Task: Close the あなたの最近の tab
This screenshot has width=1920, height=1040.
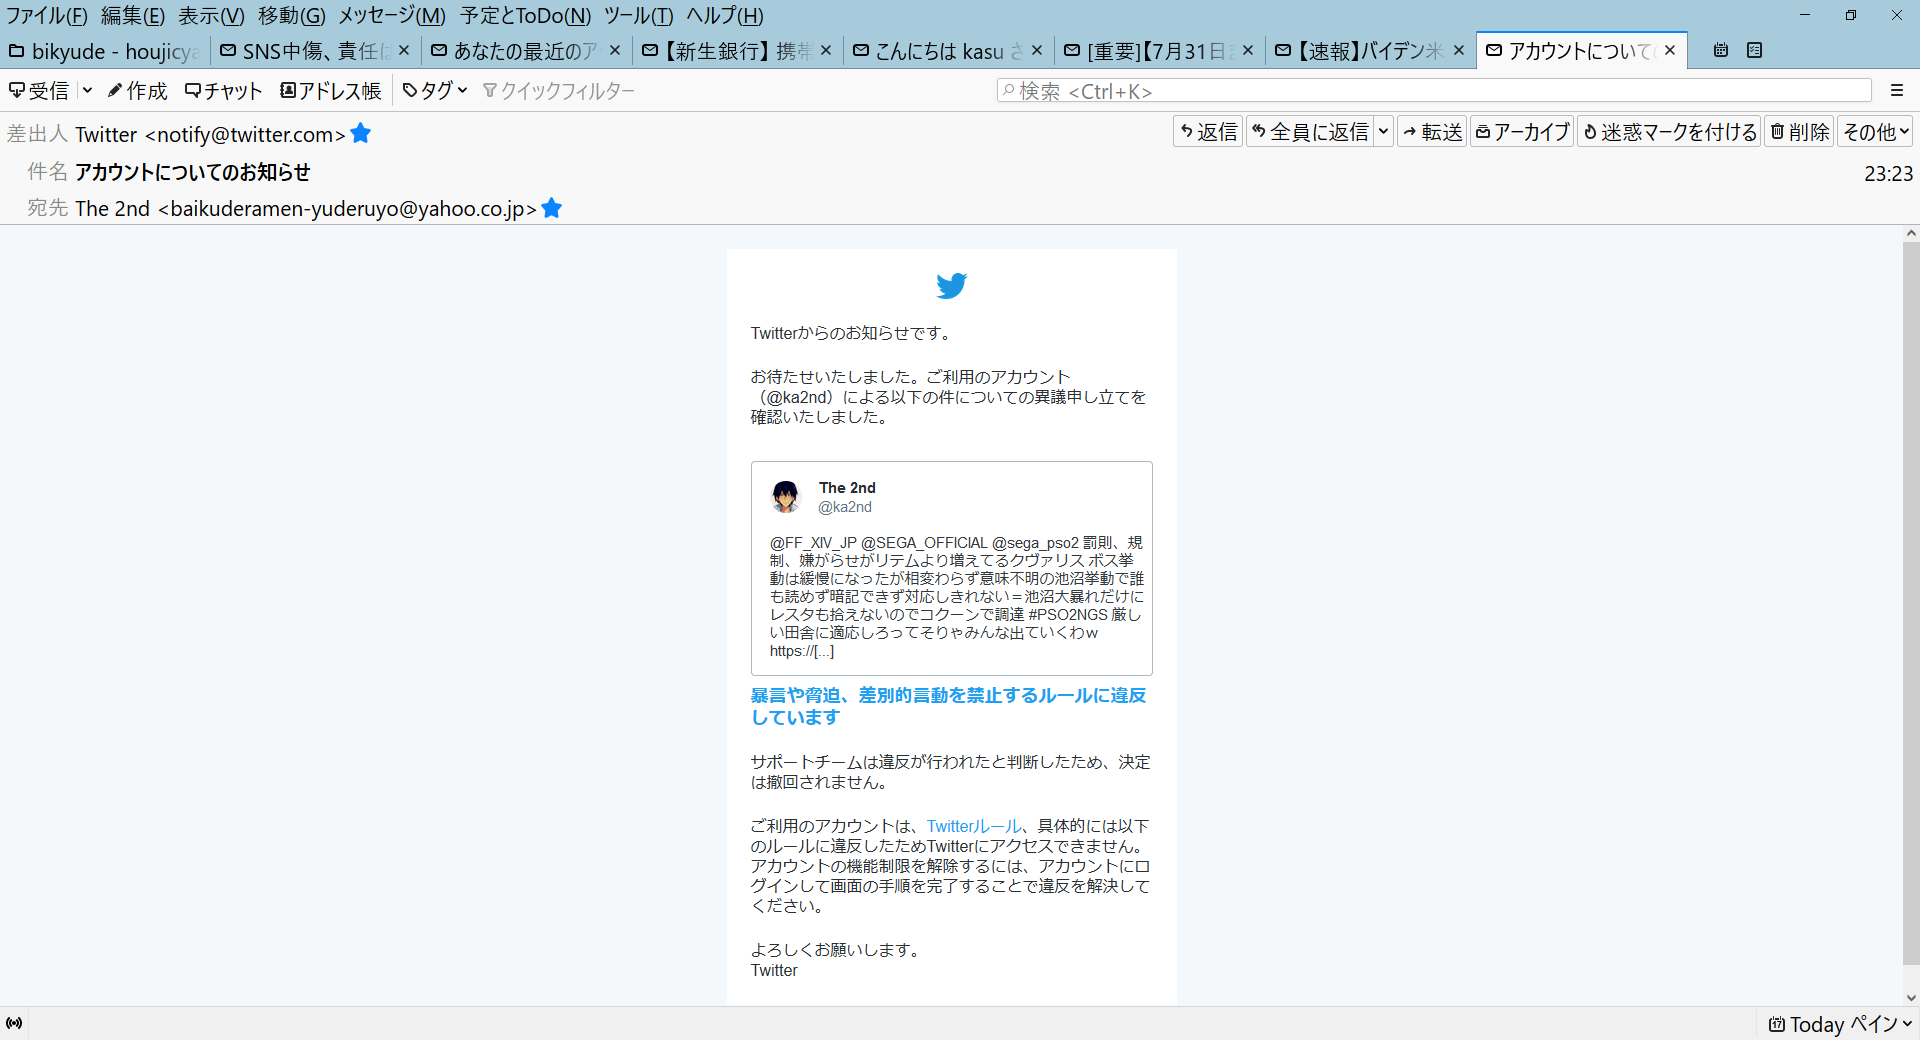Action: tap(615, 50)
